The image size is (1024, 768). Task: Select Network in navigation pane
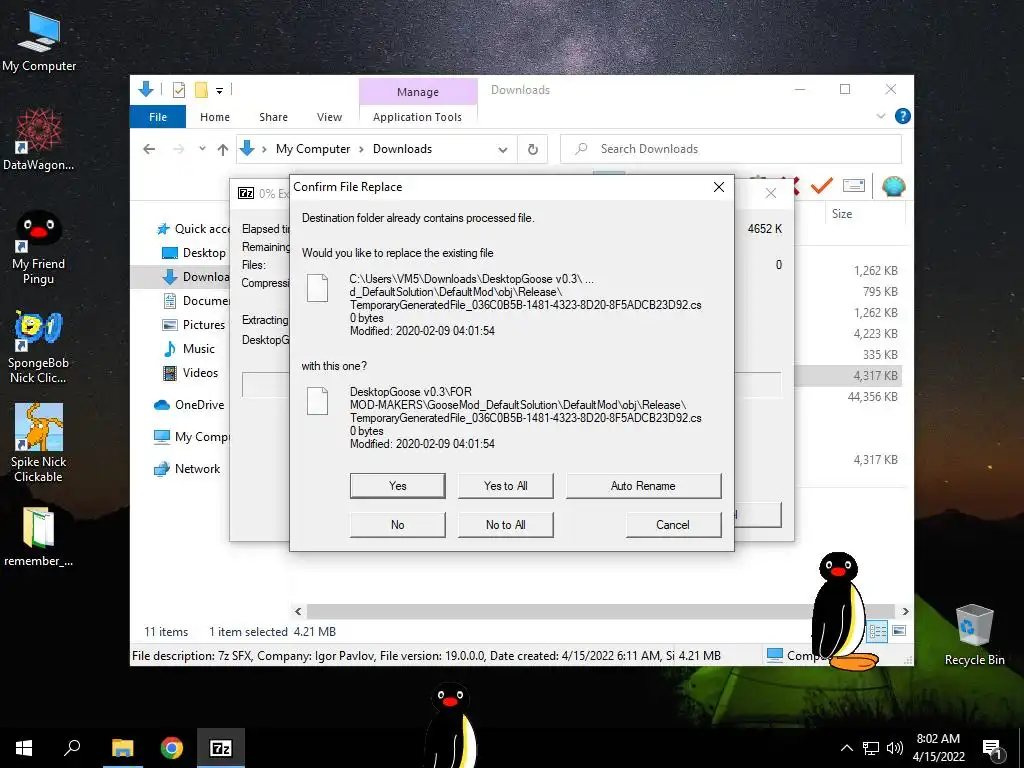click(x=187, y=469)
